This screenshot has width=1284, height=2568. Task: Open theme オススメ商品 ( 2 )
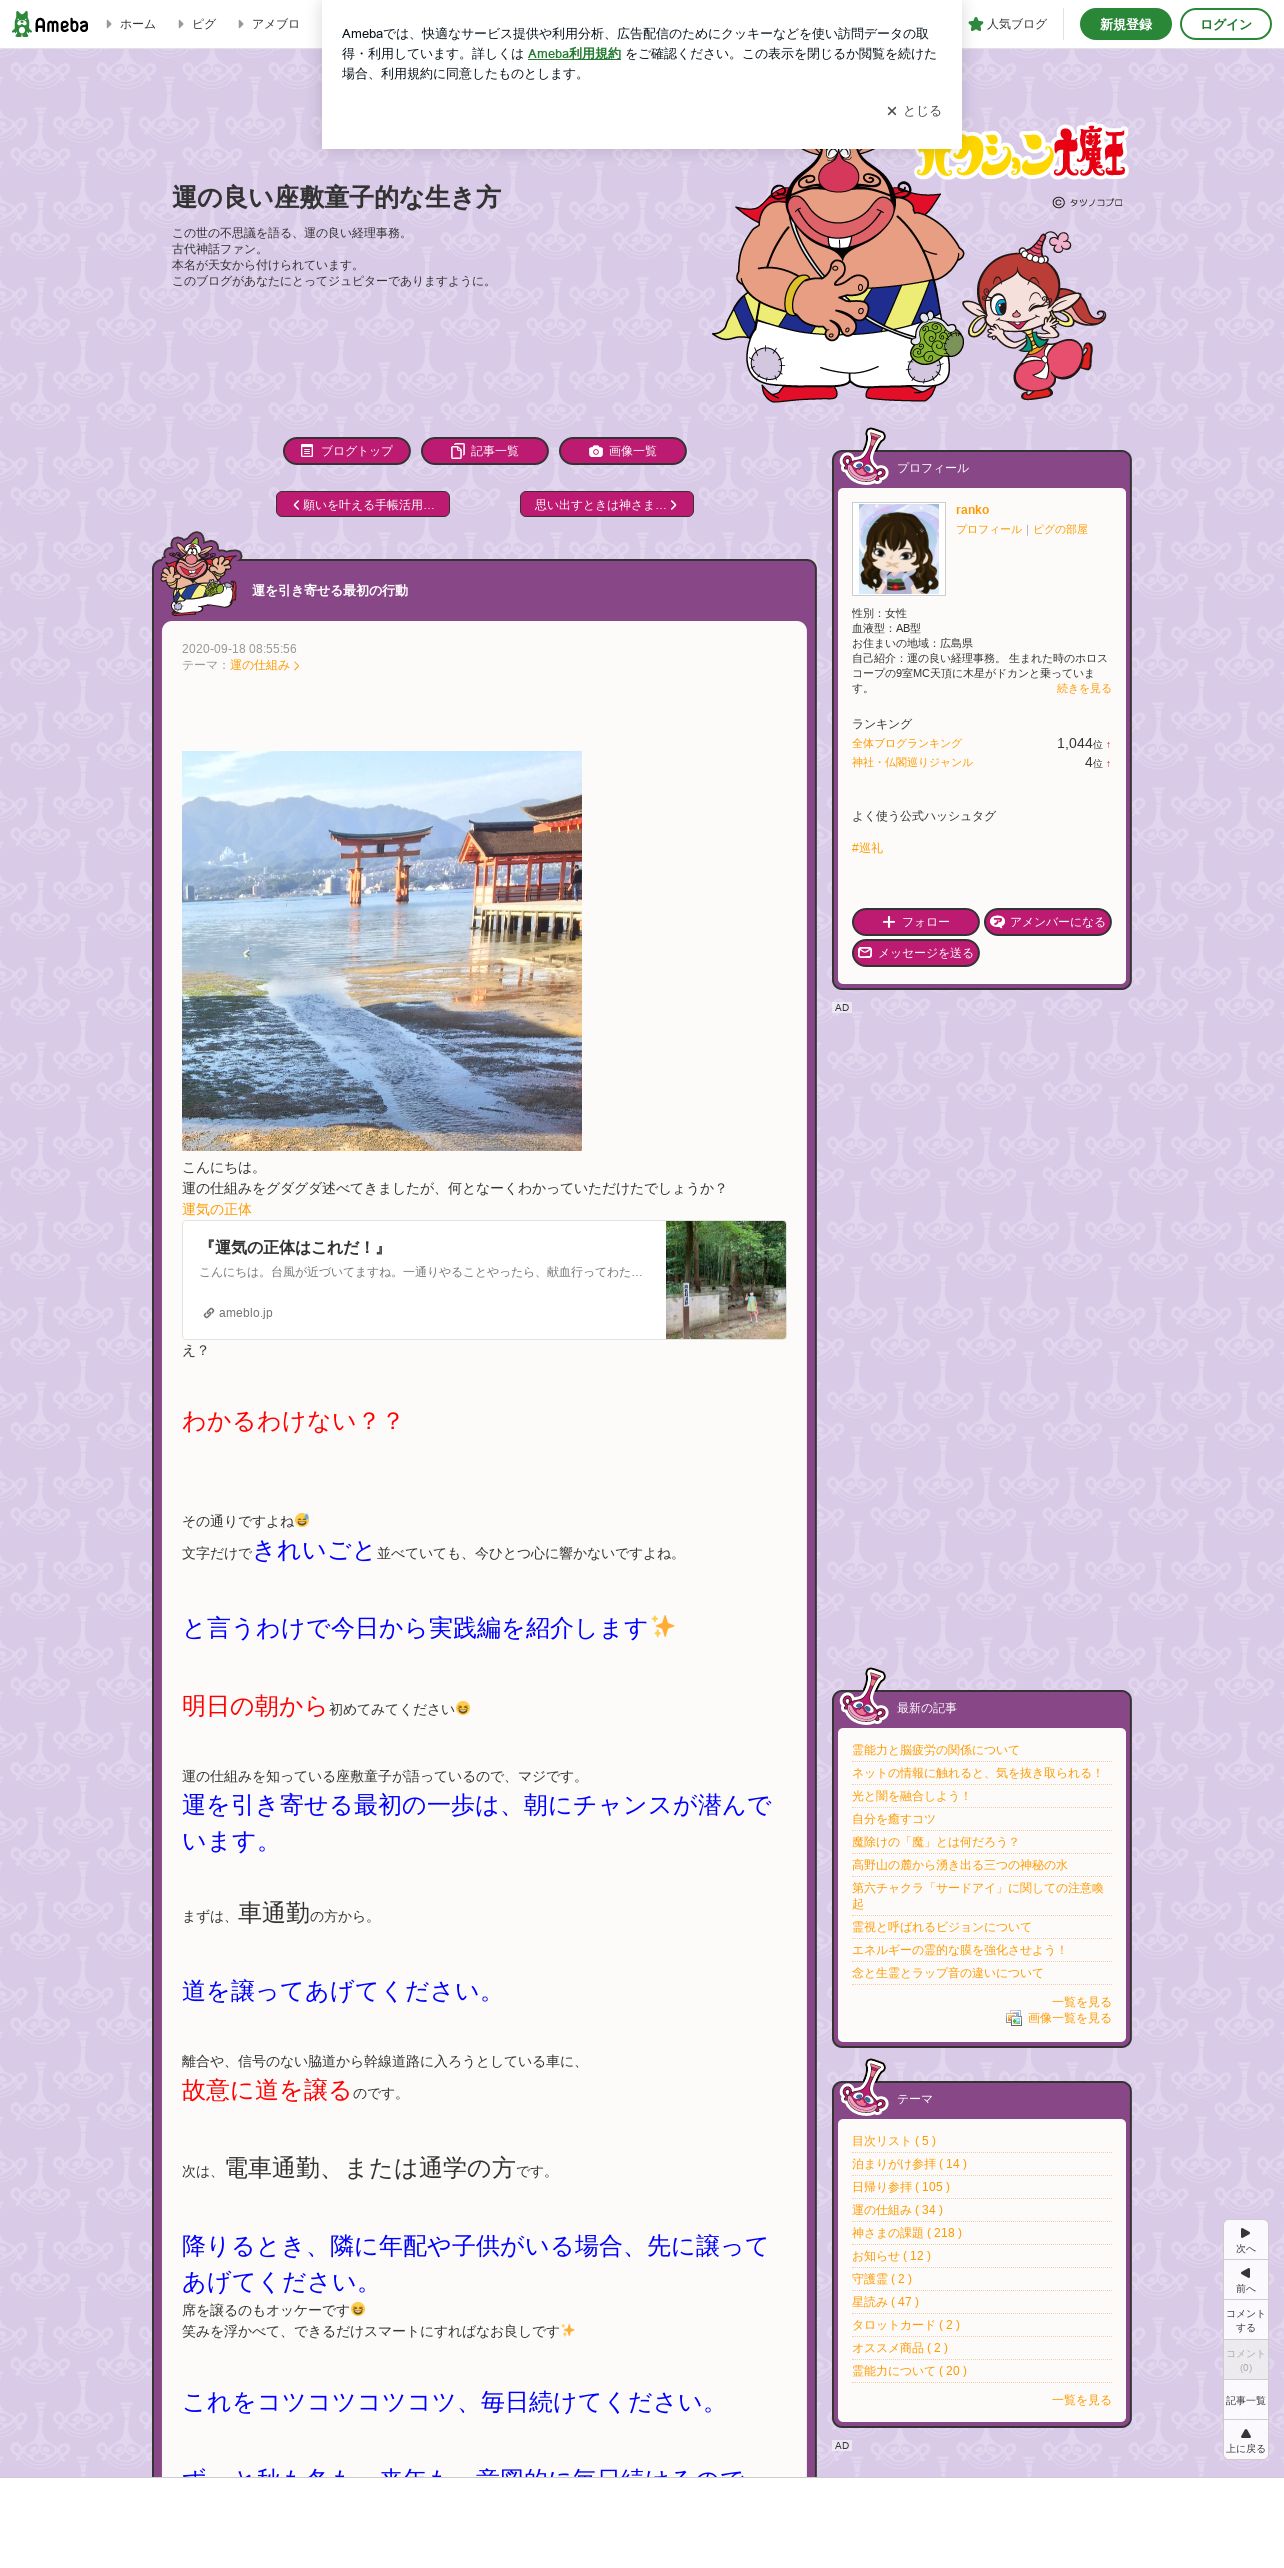pos(900,2348)
